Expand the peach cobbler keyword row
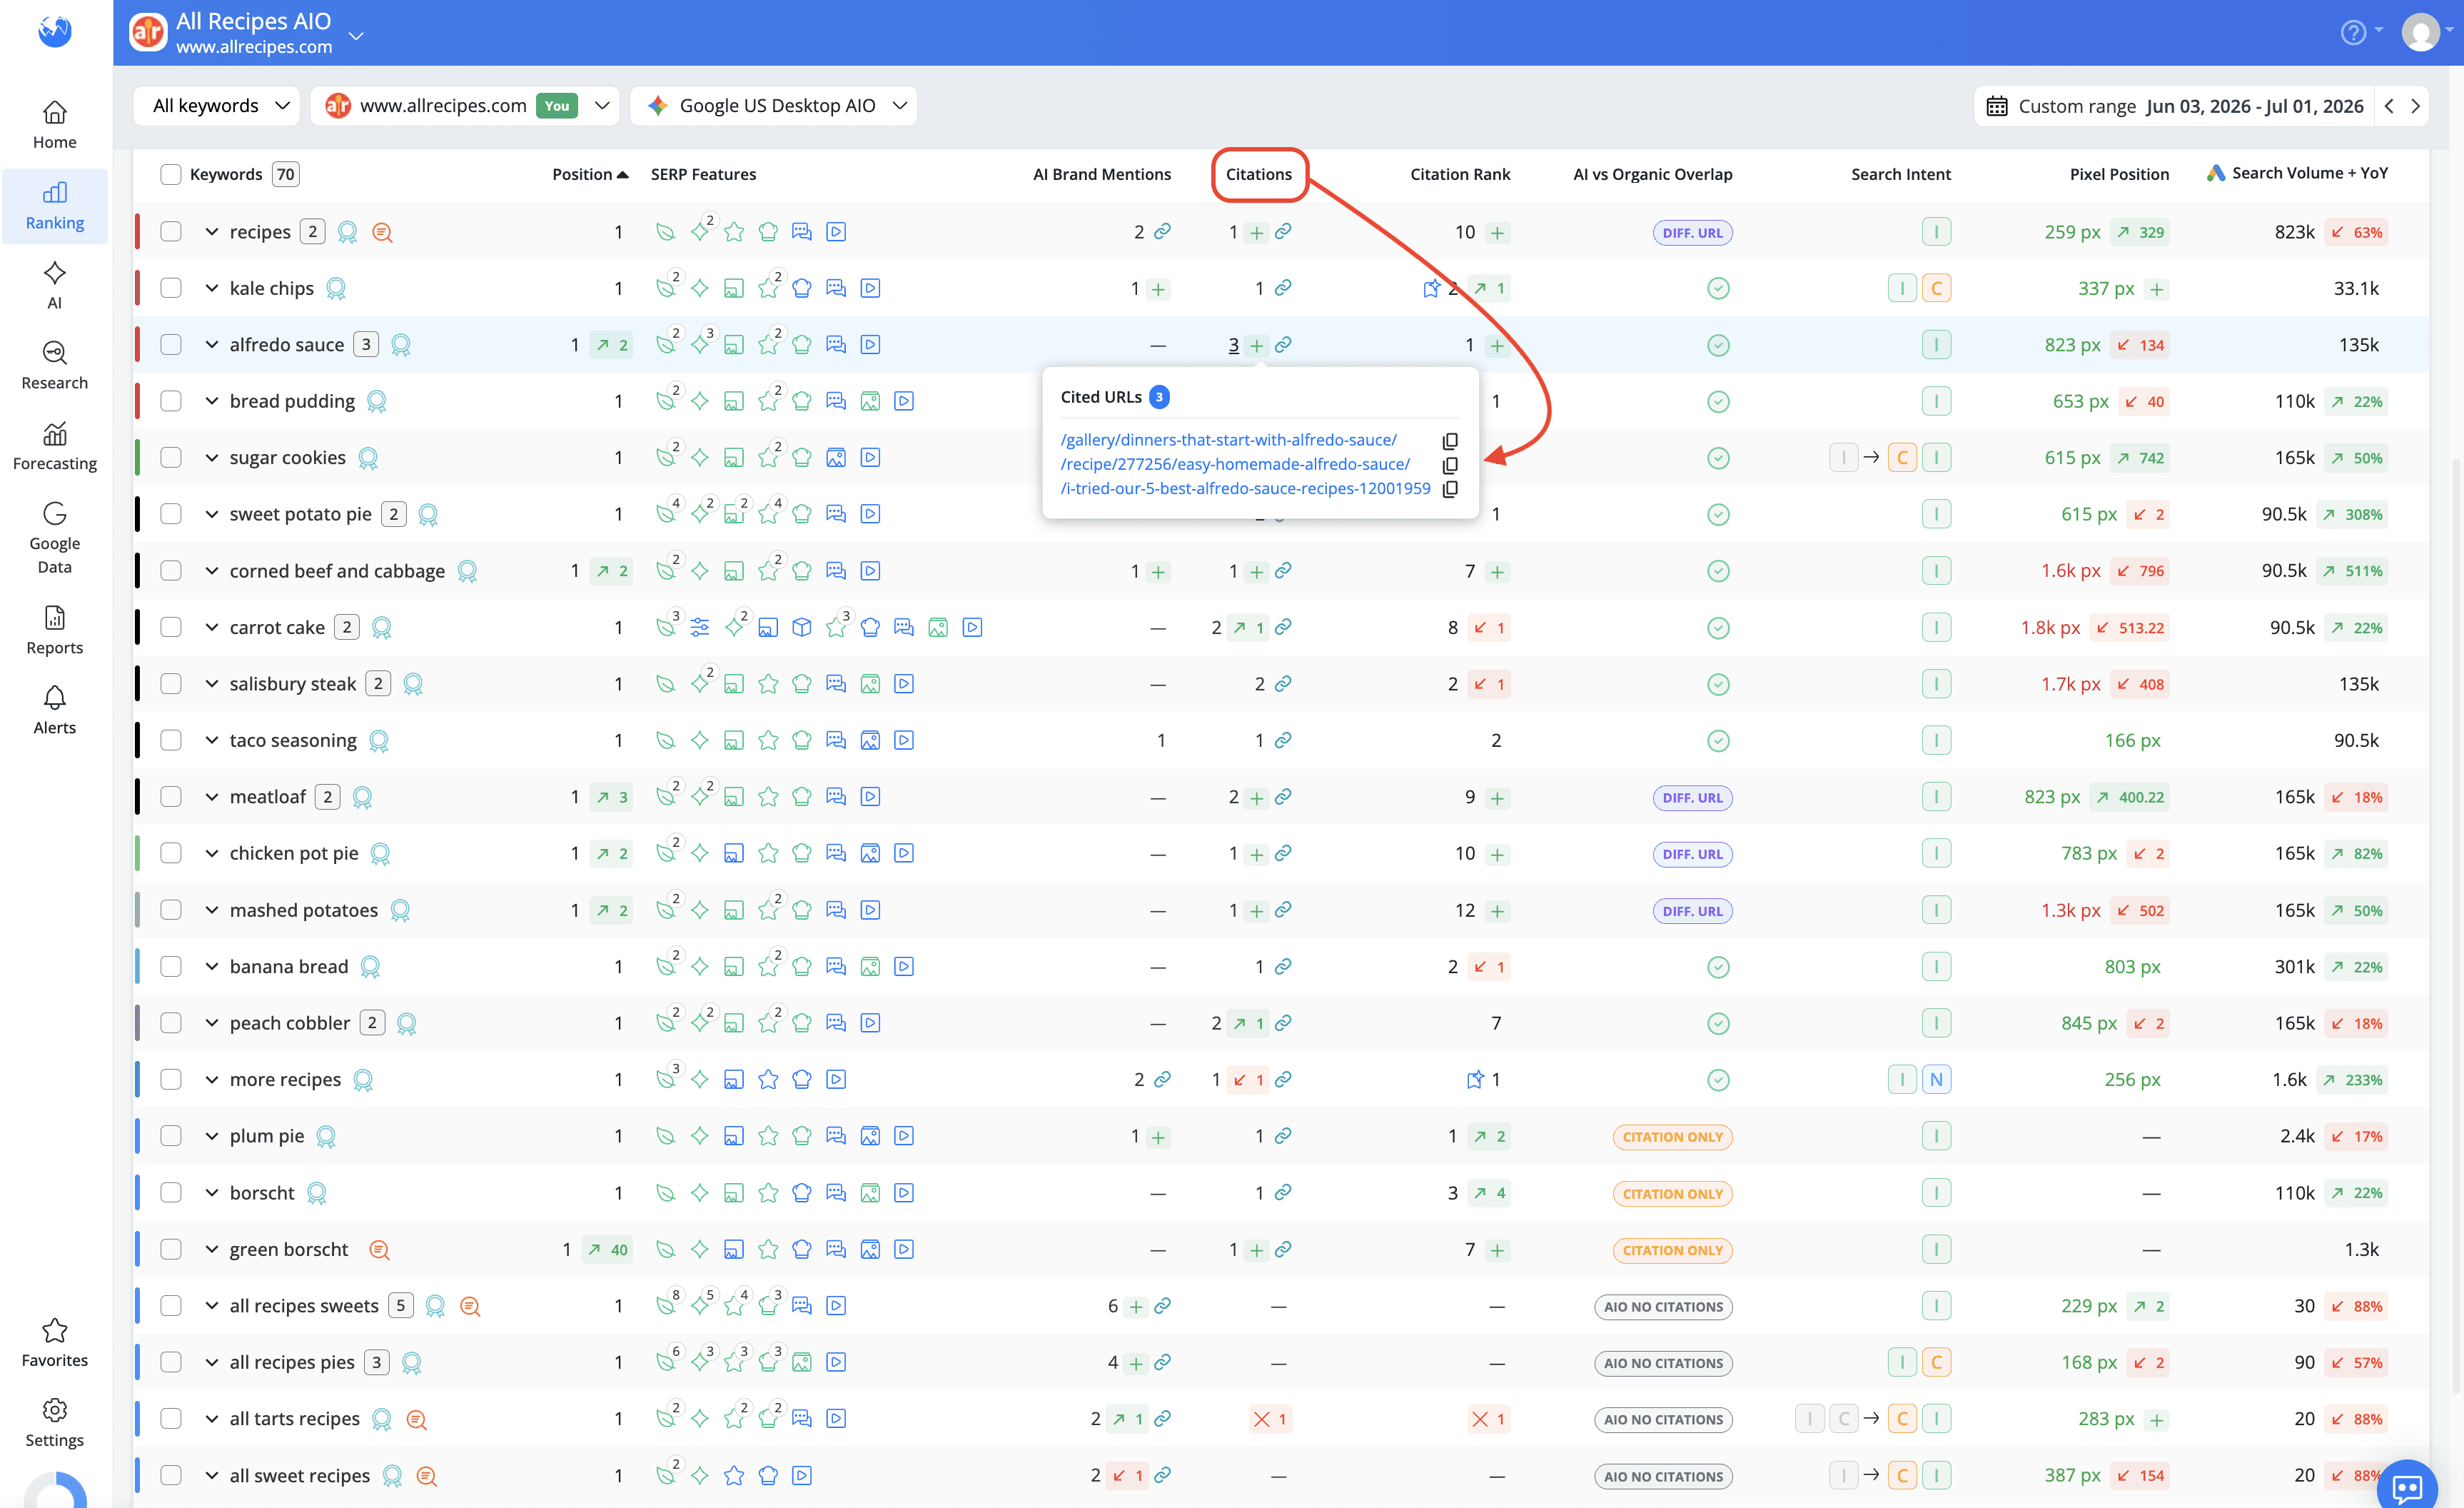The image size is (2464, 1508). pyautogui.click(x=211, y=1023)
